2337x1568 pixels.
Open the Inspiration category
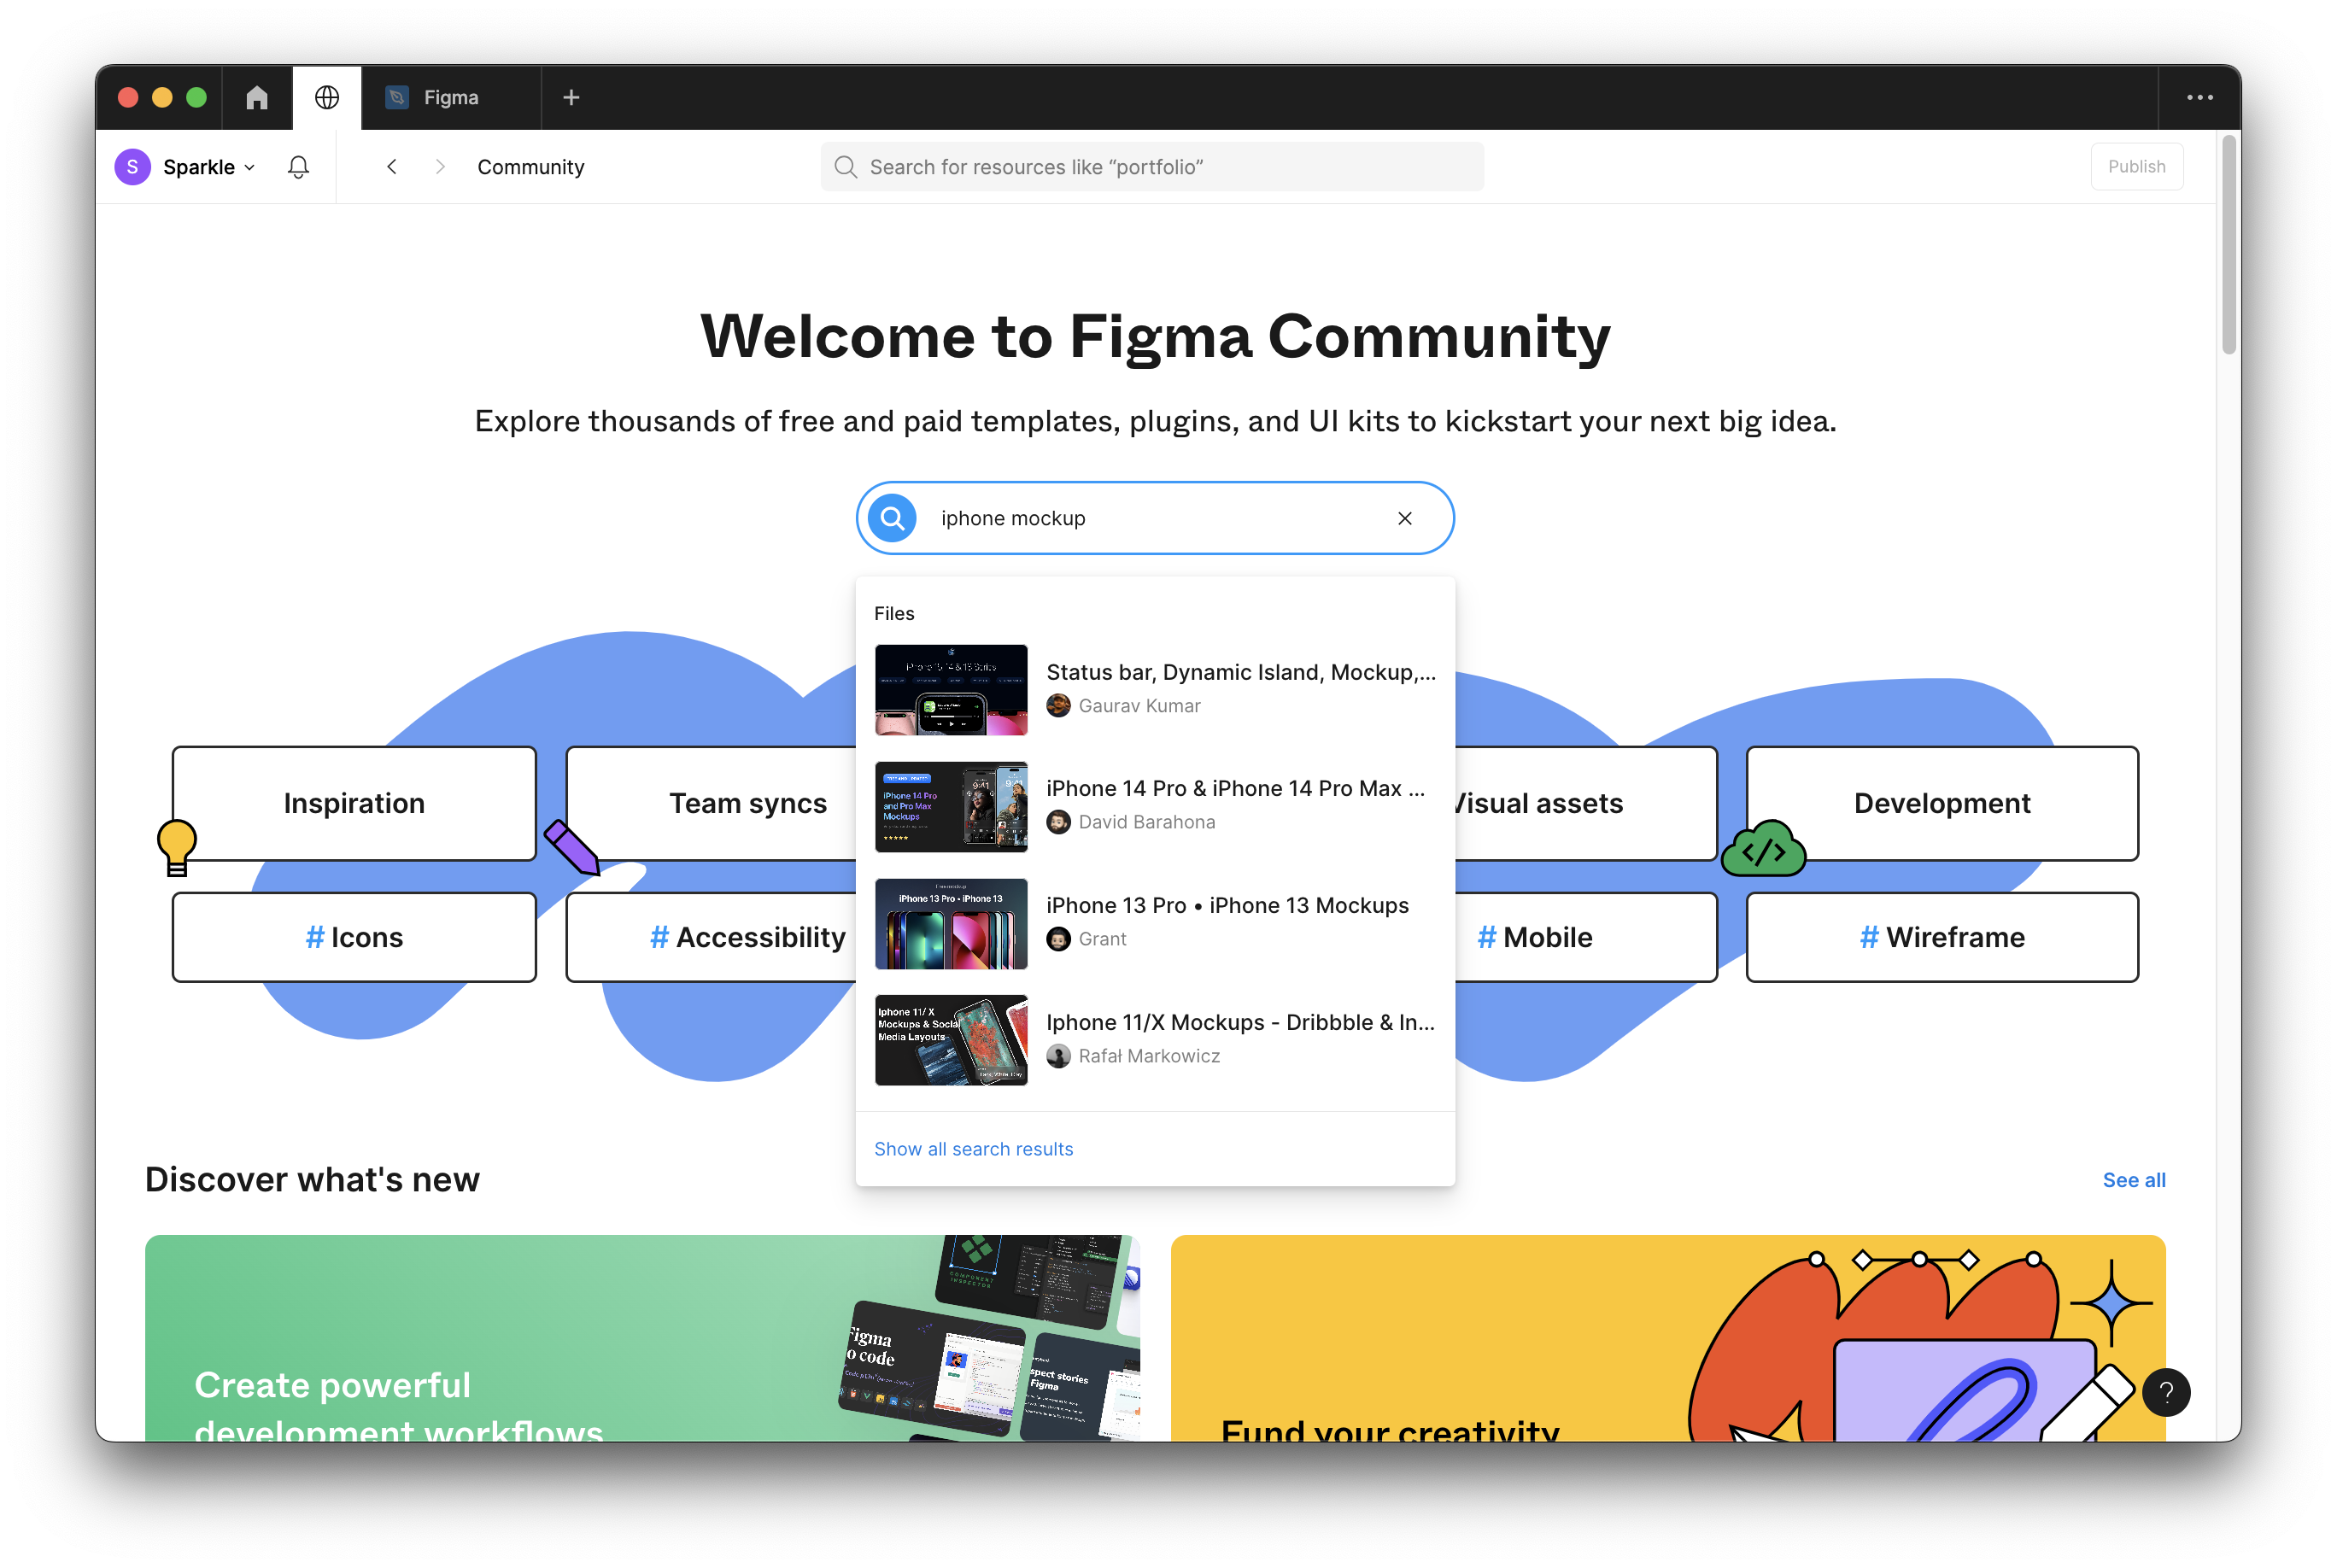pos(354,803)
